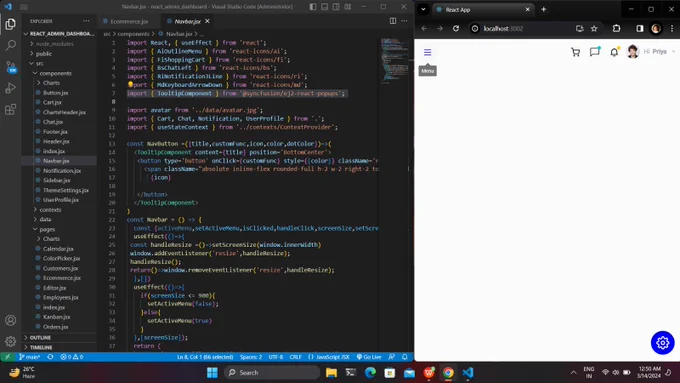The width and height of the screenshot is (680, 383).
Task: Open the Accounts menu in VS Code
Action: click(x=10, y=320)
